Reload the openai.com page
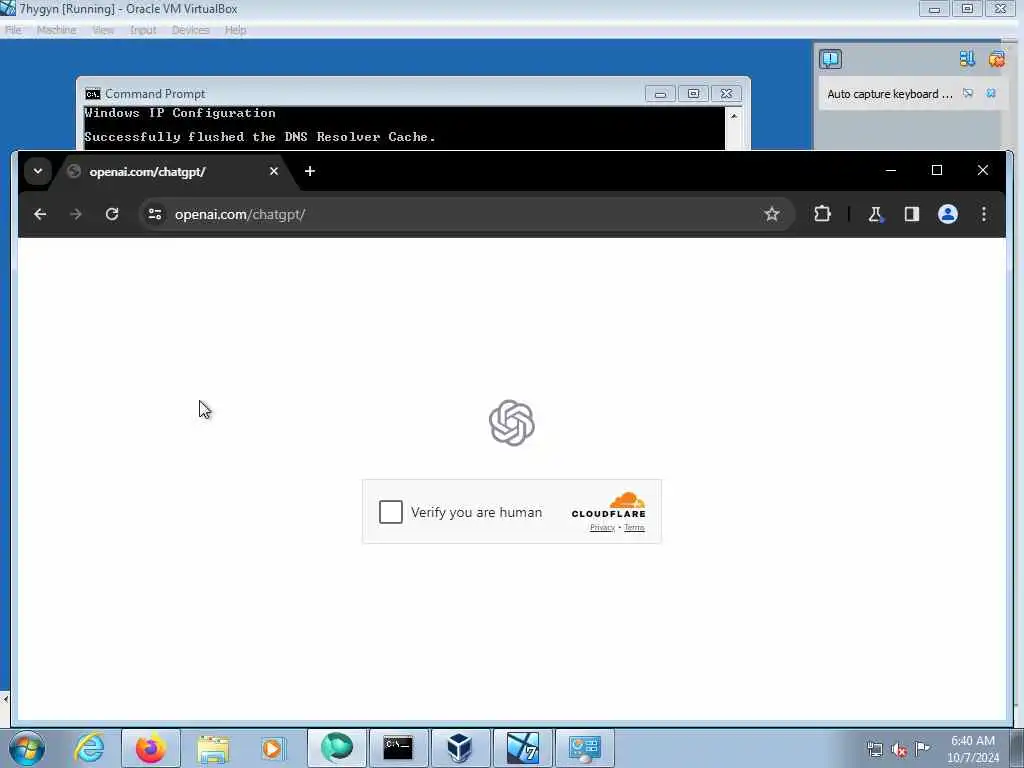The image size is (1024, 768). tap(112, 214)
